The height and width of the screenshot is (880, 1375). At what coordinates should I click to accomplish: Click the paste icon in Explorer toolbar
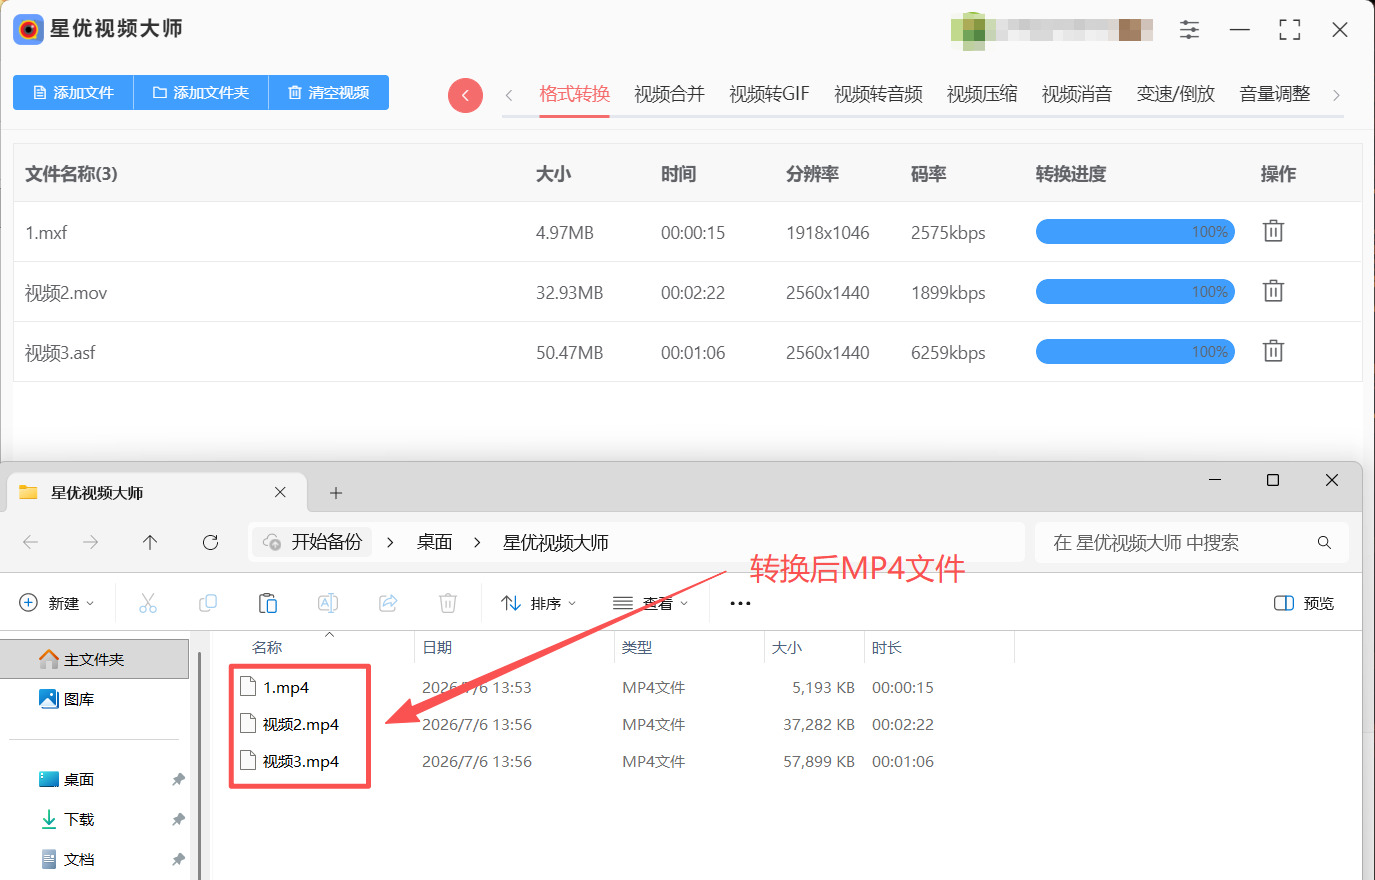(268, 603)
